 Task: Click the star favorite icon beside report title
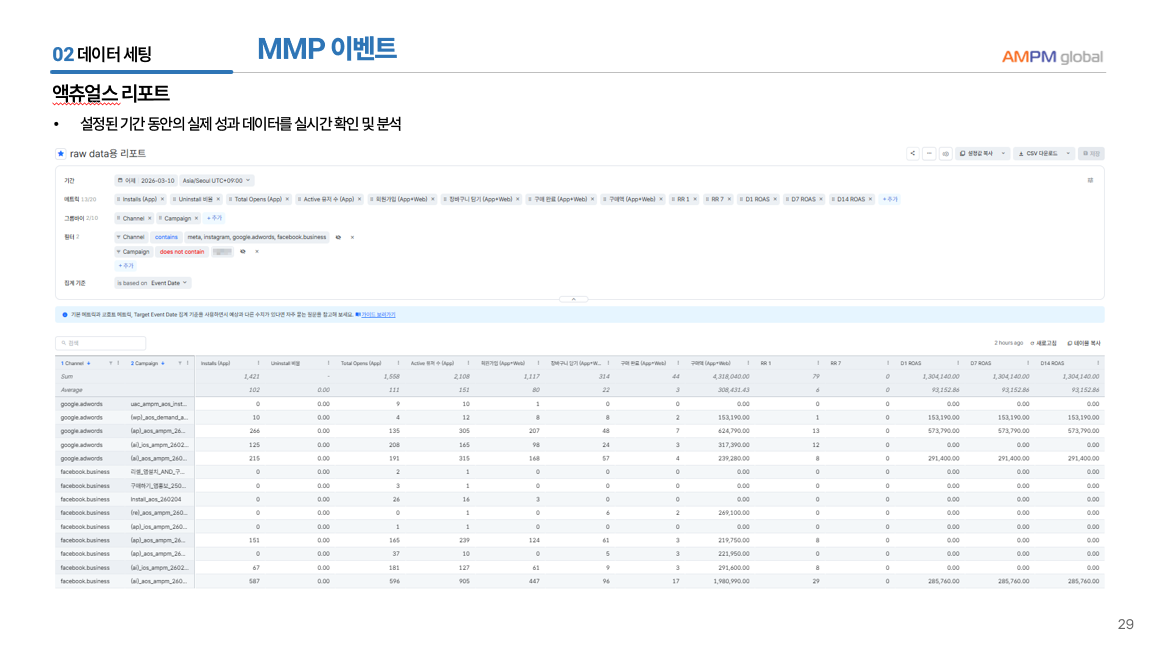click(60, 153)
